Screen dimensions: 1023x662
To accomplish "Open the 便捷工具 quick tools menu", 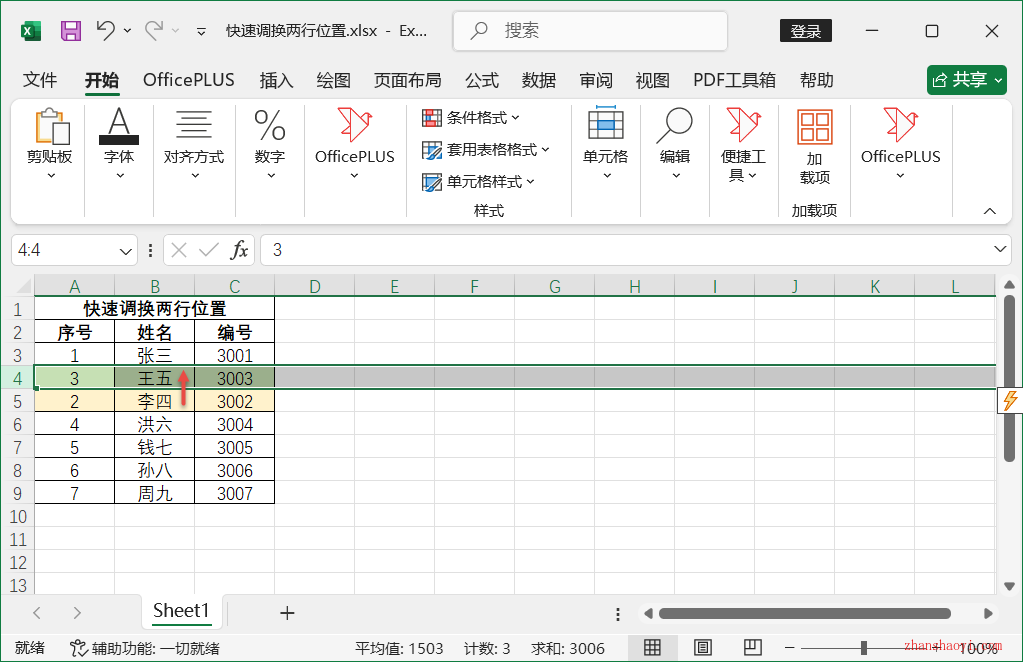I will (x=743, y=145).
